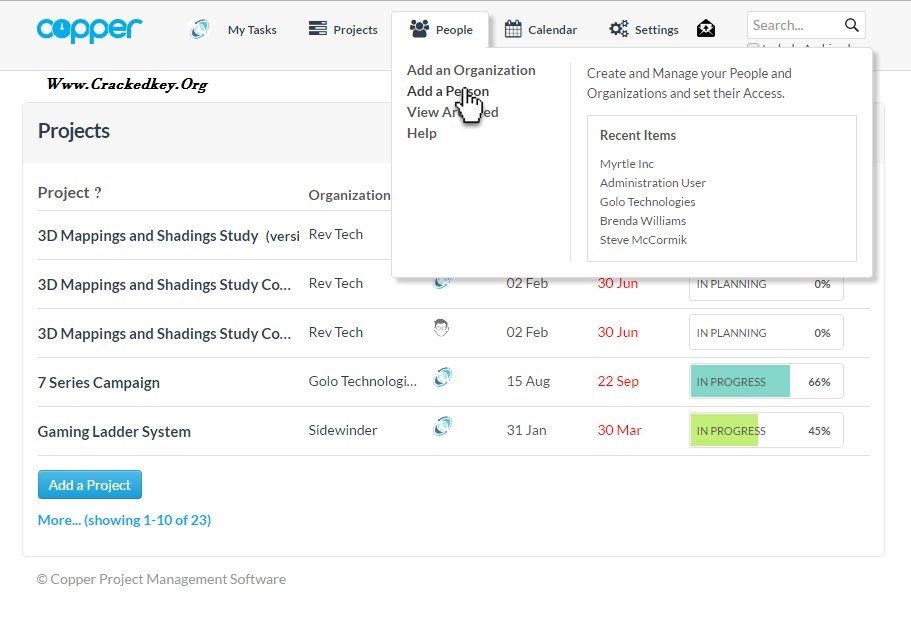Open the envelope mail icon
Image resolution: width=911 pixels, height=625 pixels.
point(705,28)
